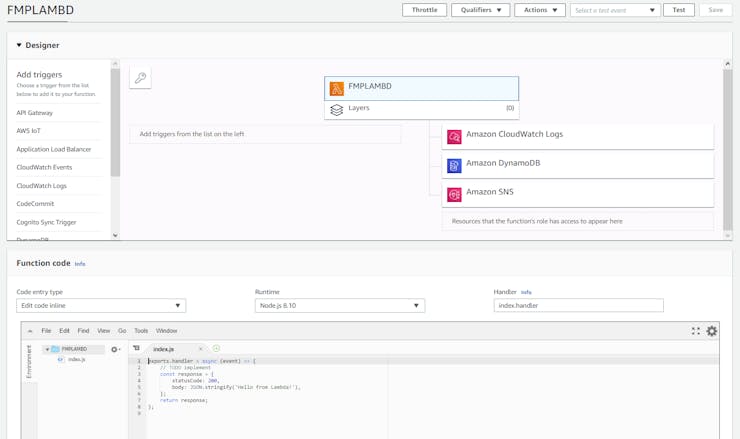Click the Handler input field
The height and width of the screenshot is (439, 740).
pyautogui.click(x=578, y=306)
